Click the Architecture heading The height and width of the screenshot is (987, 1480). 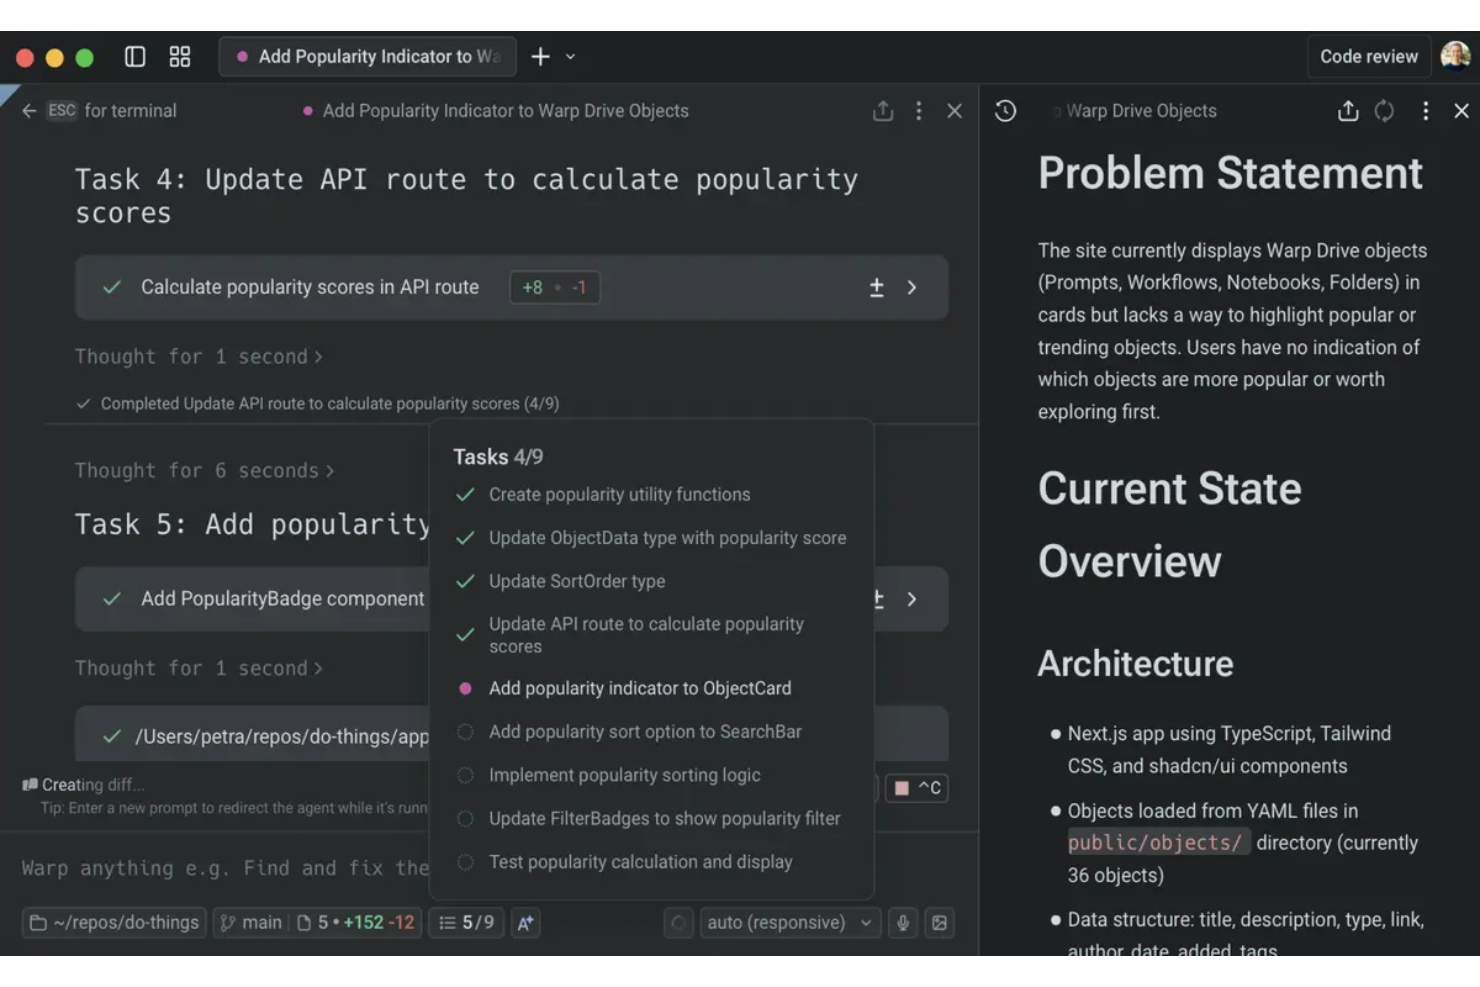pyautogui.click(x=1136, y=664)
